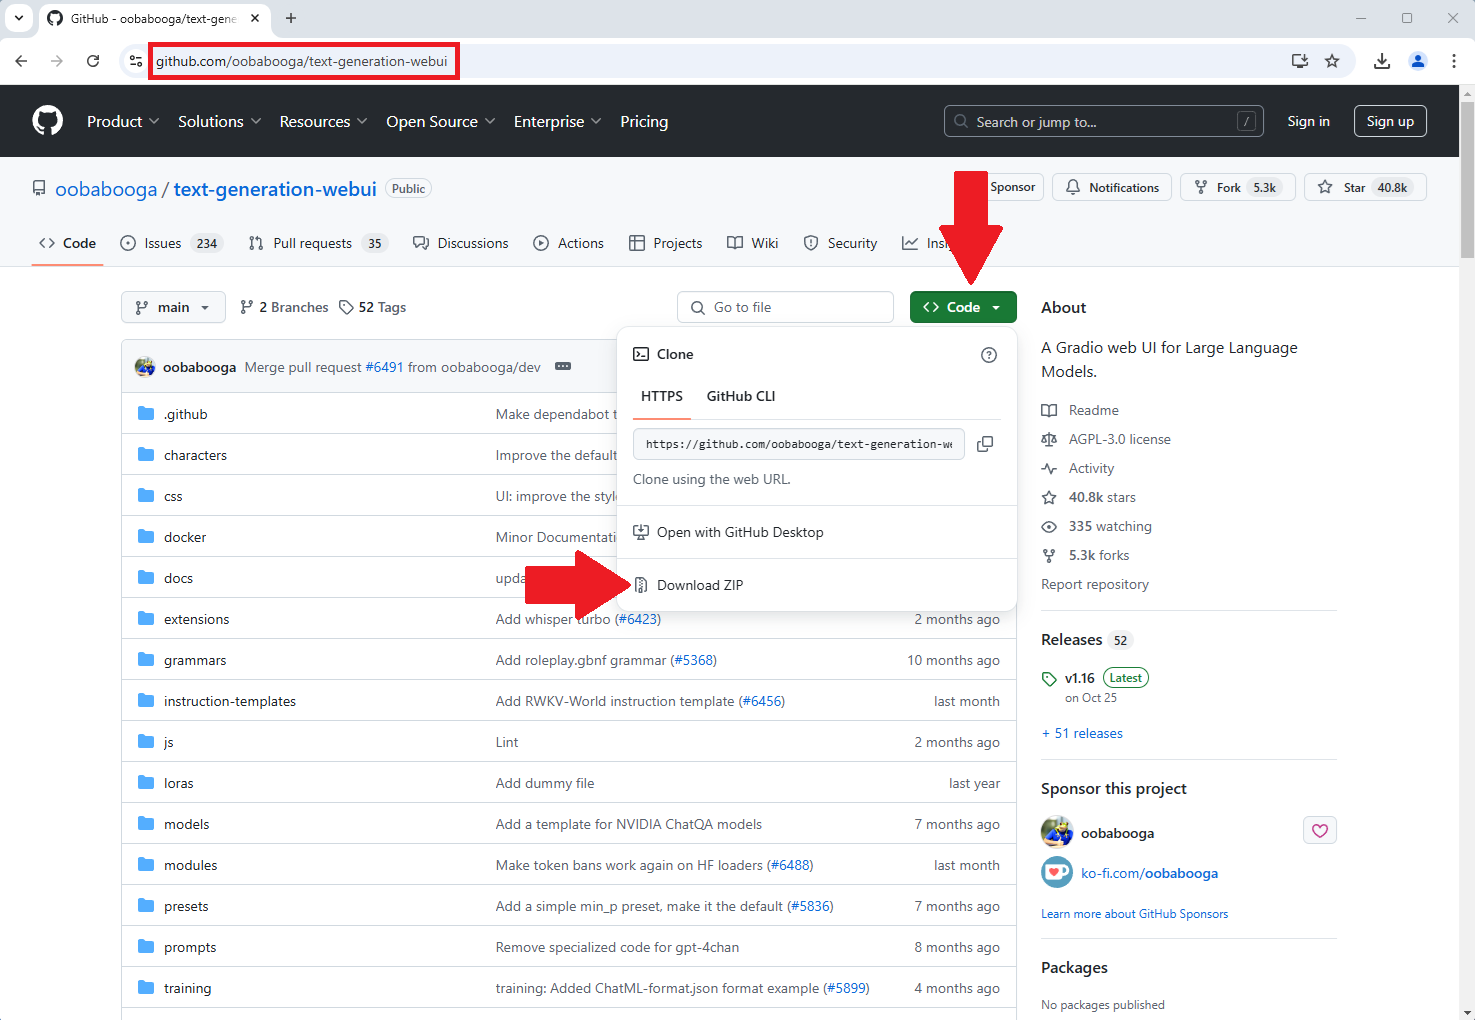
Task: Close the GitHub browser tab
Action: [255, 18]
